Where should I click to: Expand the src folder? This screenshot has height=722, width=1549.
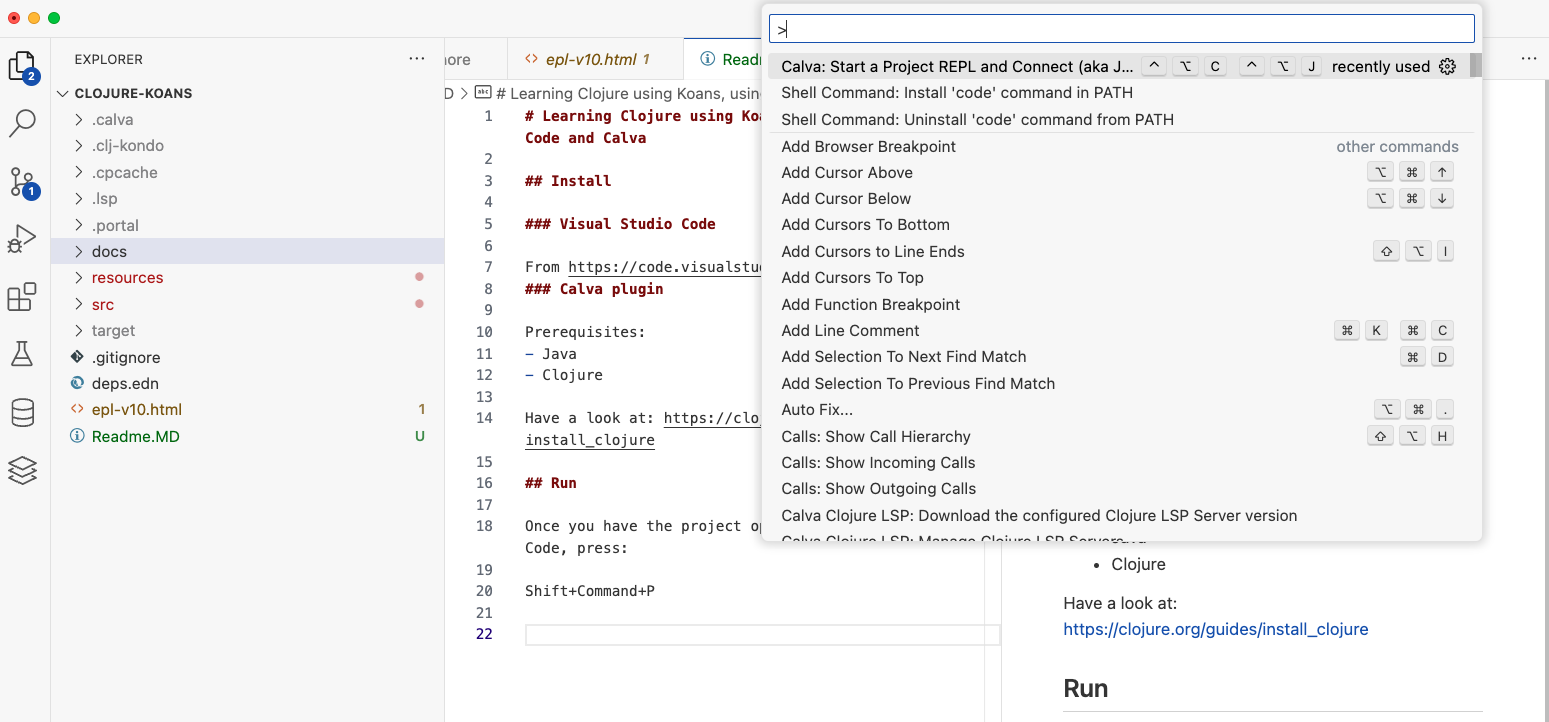pos(80,304)
